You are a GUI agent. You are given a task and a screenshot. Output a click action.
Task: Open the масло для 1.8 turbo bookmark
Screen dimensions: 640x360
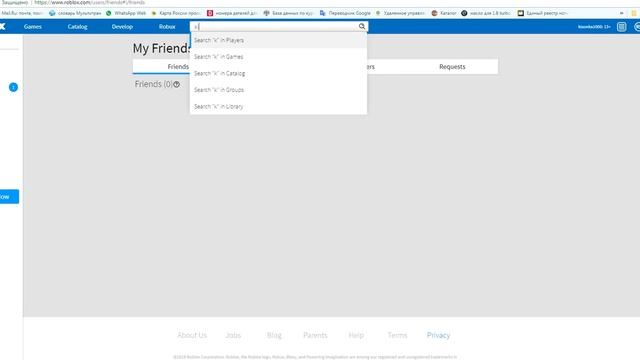click(x=486, y=13)
